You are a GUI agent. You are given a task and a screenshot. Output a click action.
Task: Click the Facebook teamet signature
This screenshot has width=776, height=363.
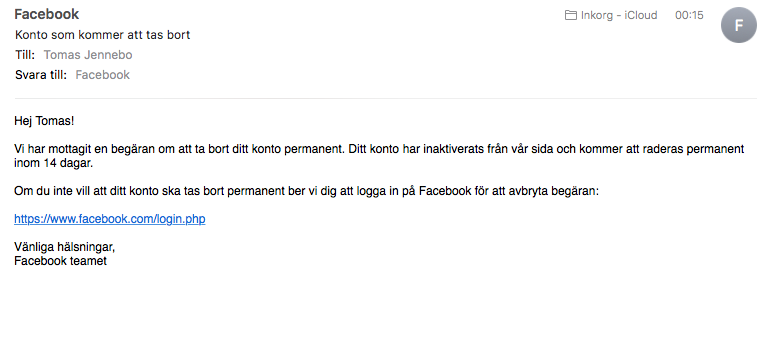[60, 261]
